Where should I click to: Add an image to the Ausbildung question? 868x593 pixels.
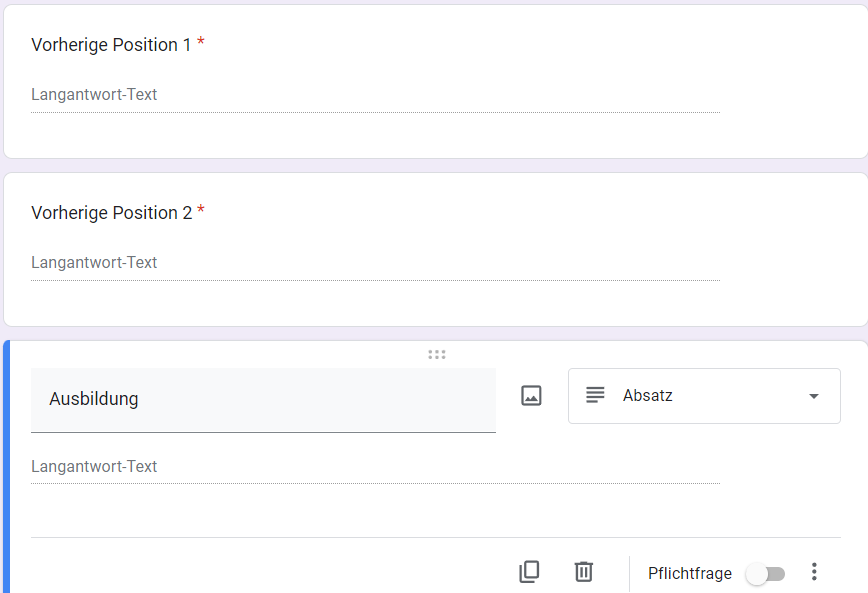click(x=531, y=396)
